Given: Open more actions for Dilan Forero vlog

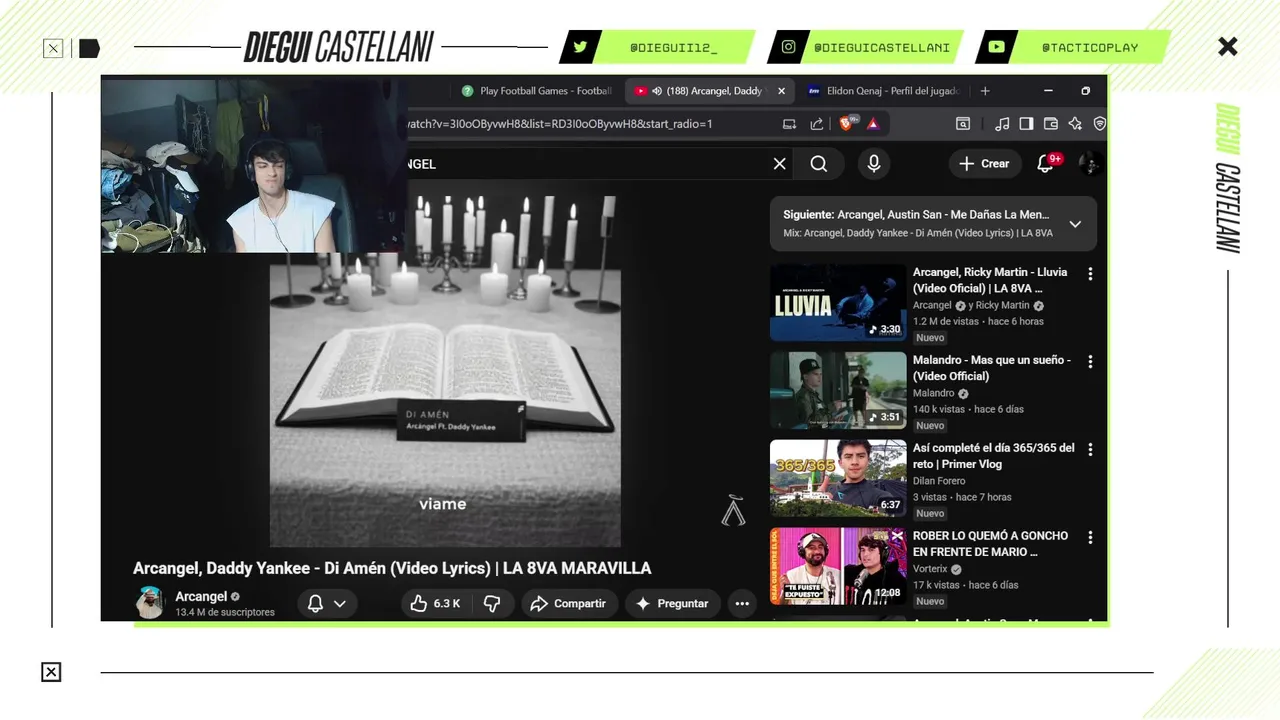Looking at the screenshot, I should [x=1090, y=450].
